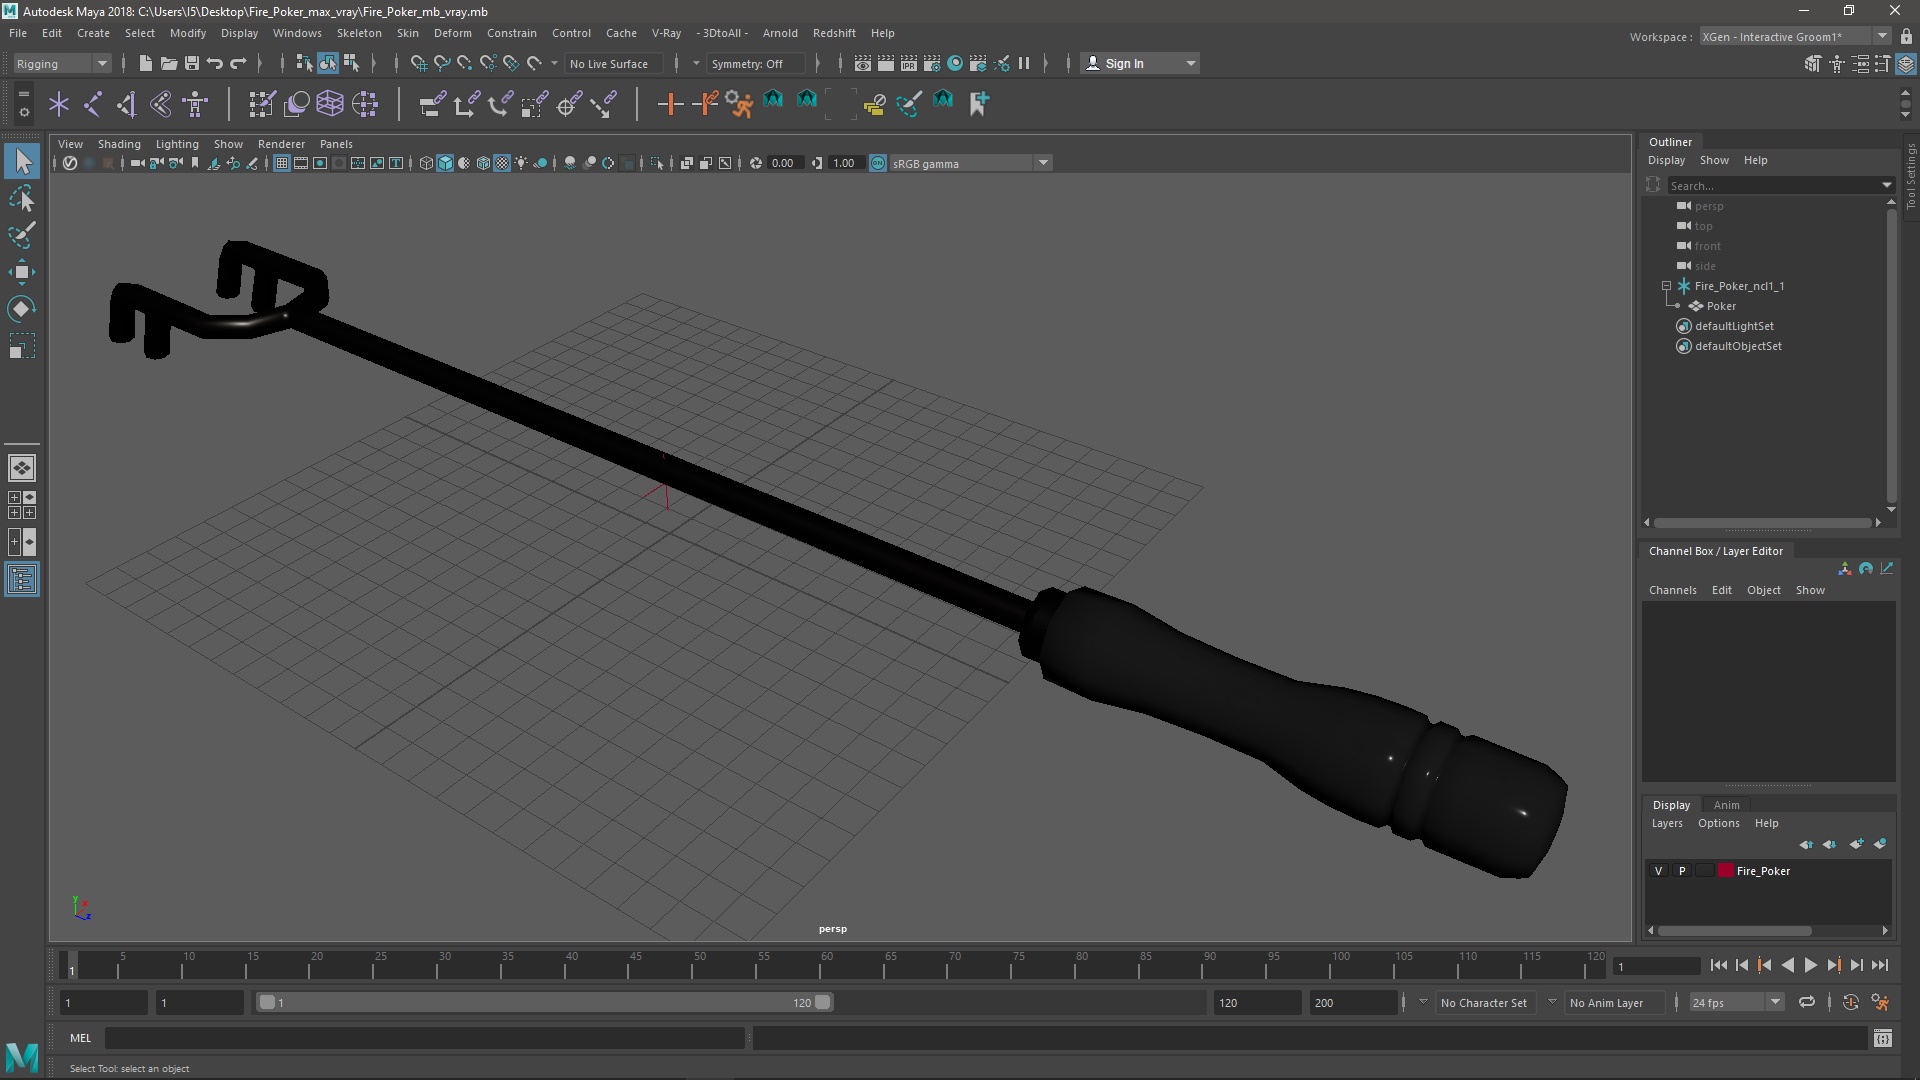Open the V-Ray menu
The height and width of the screenshot is (1080, 1920).
(x=666, y=33)
